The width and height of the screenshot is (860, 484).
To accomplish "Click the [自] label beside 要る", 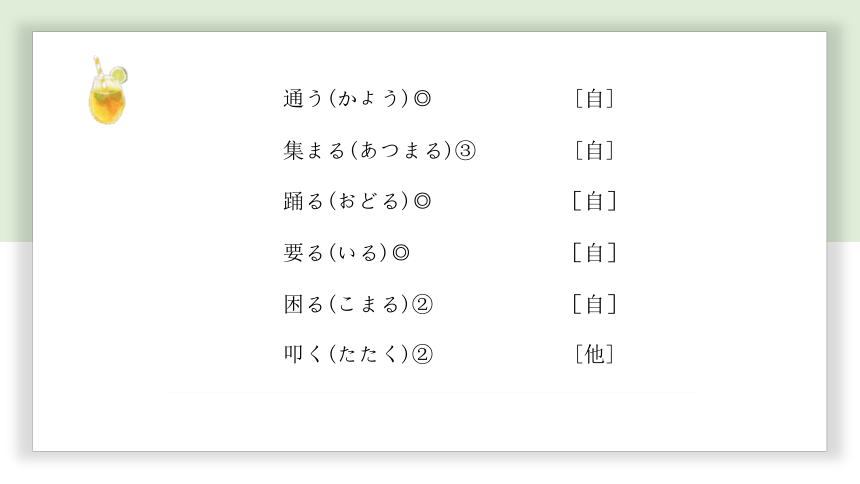I will (x=595, y=253).
